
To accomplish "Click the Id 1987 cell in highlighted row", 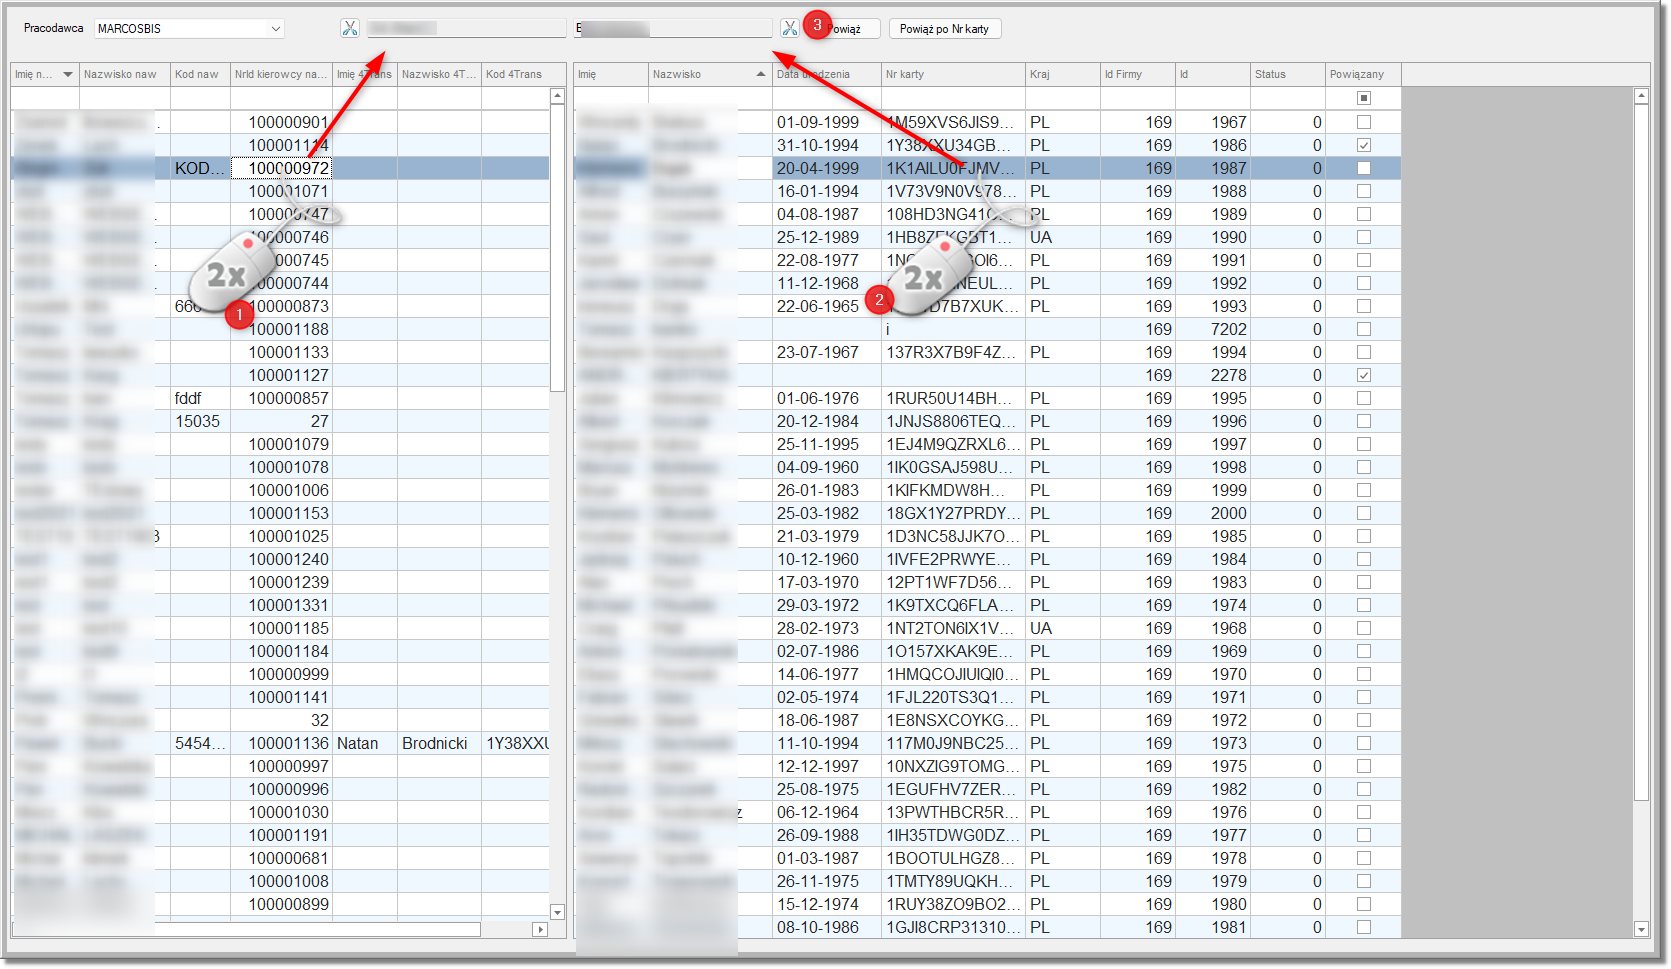I will click(x=1213, y=168).
